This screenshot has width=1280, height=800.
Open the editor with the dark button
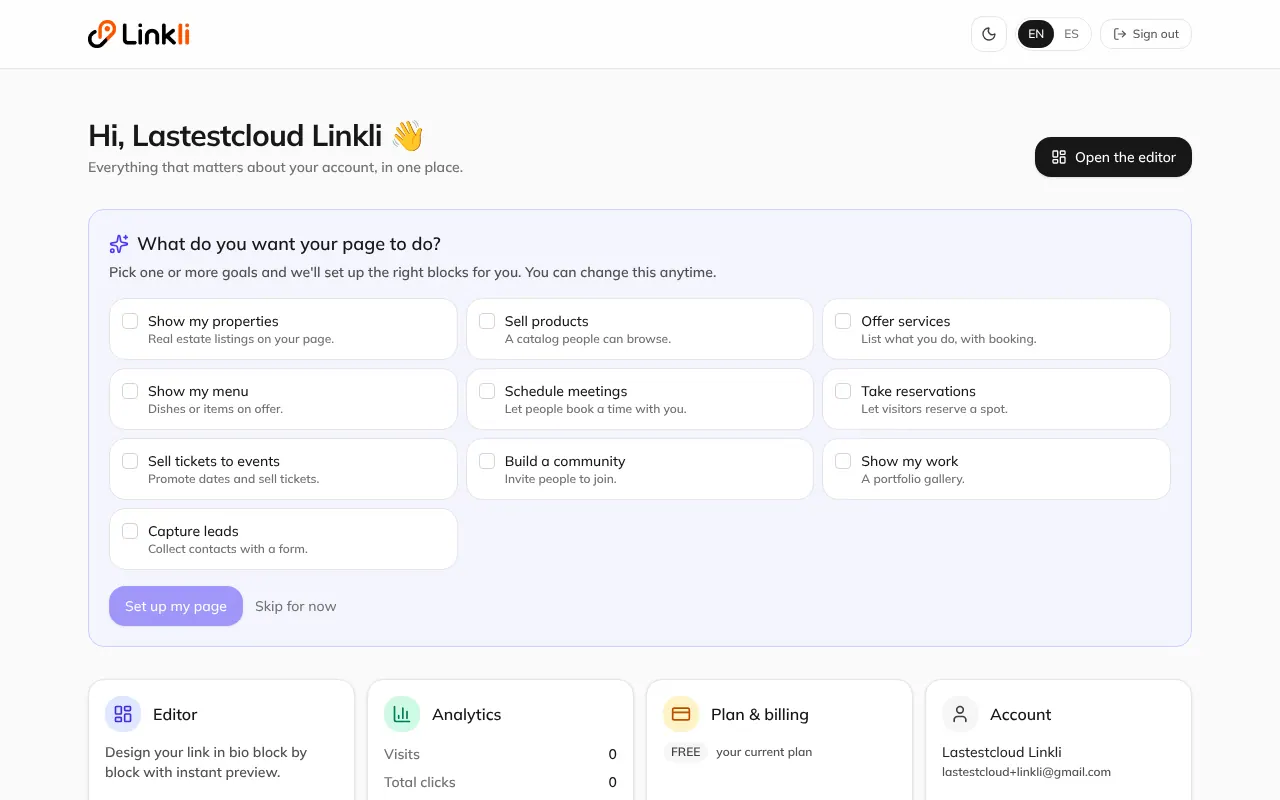coord(1113,157)
